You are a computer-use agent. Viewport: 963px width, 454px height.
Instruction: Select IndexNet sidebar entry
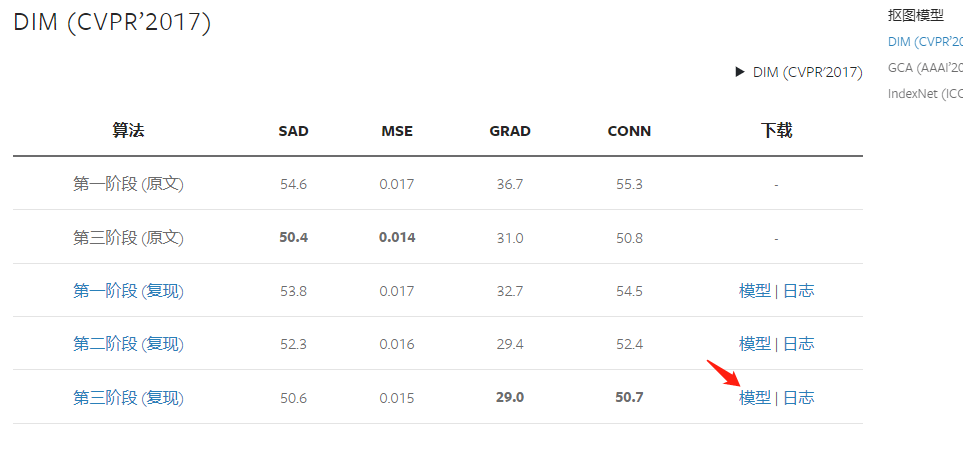pyautogui.click(x=925, y=94)
